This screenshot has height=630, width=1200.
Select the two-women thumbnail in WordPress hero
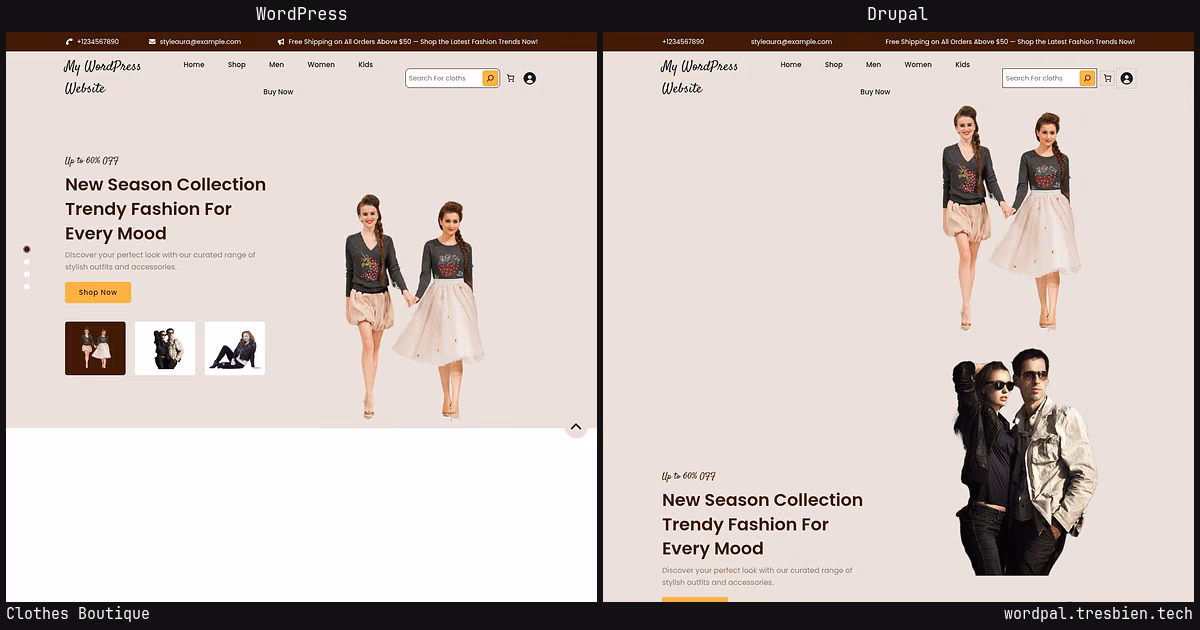click(x=95, y=348)
